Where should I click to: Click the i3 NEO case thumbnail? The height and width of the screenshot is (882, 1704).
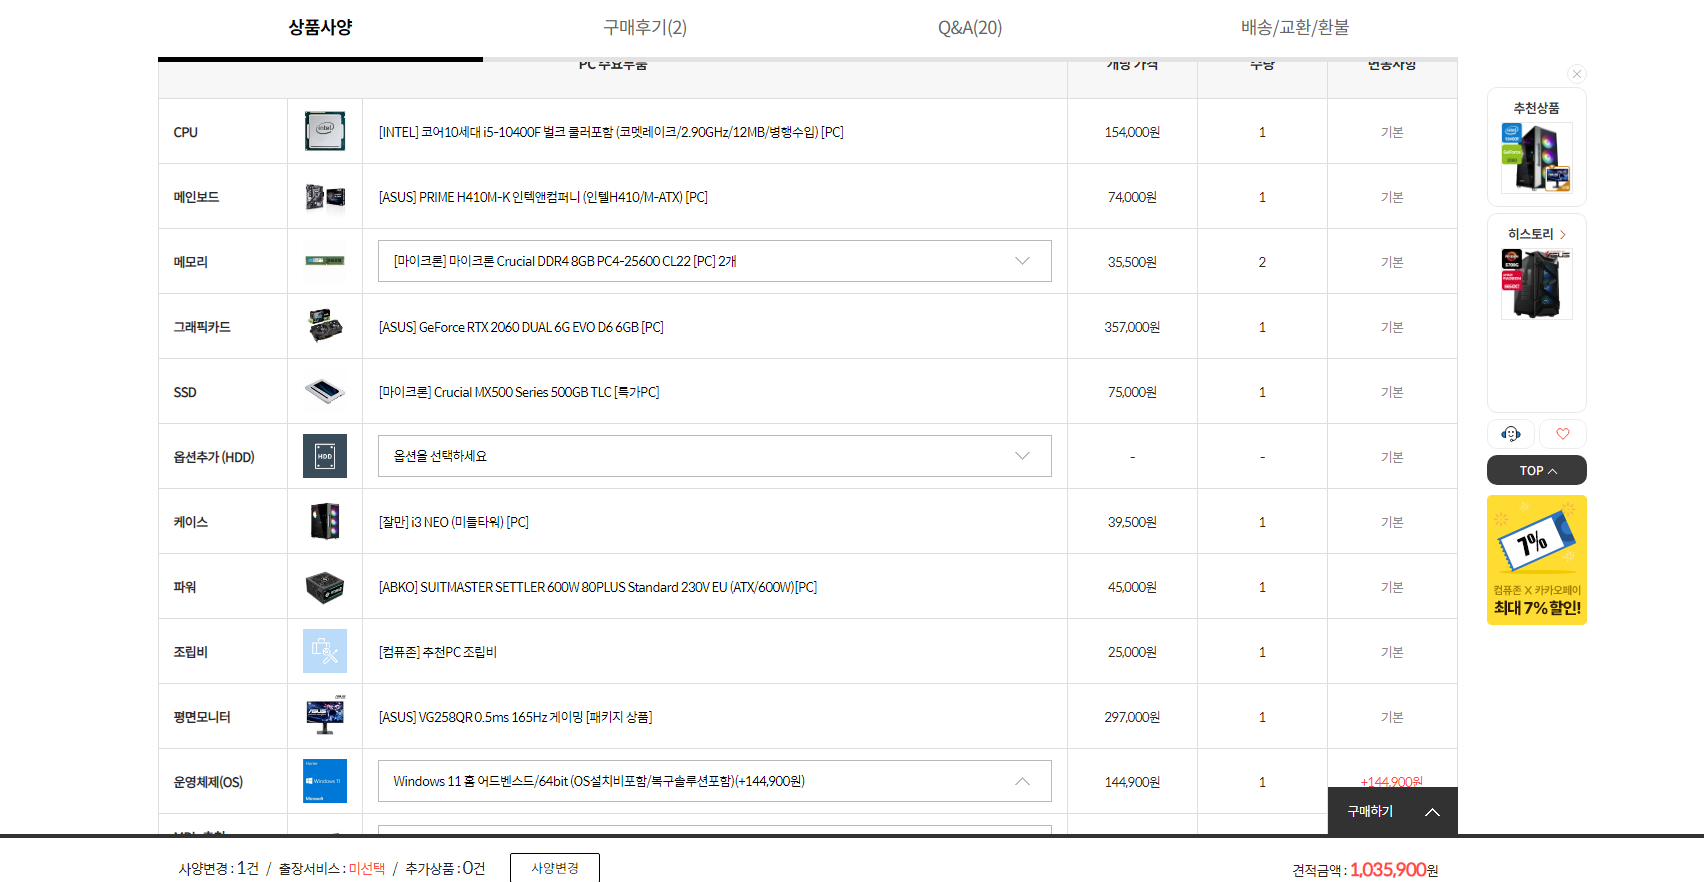pos(325,521)
